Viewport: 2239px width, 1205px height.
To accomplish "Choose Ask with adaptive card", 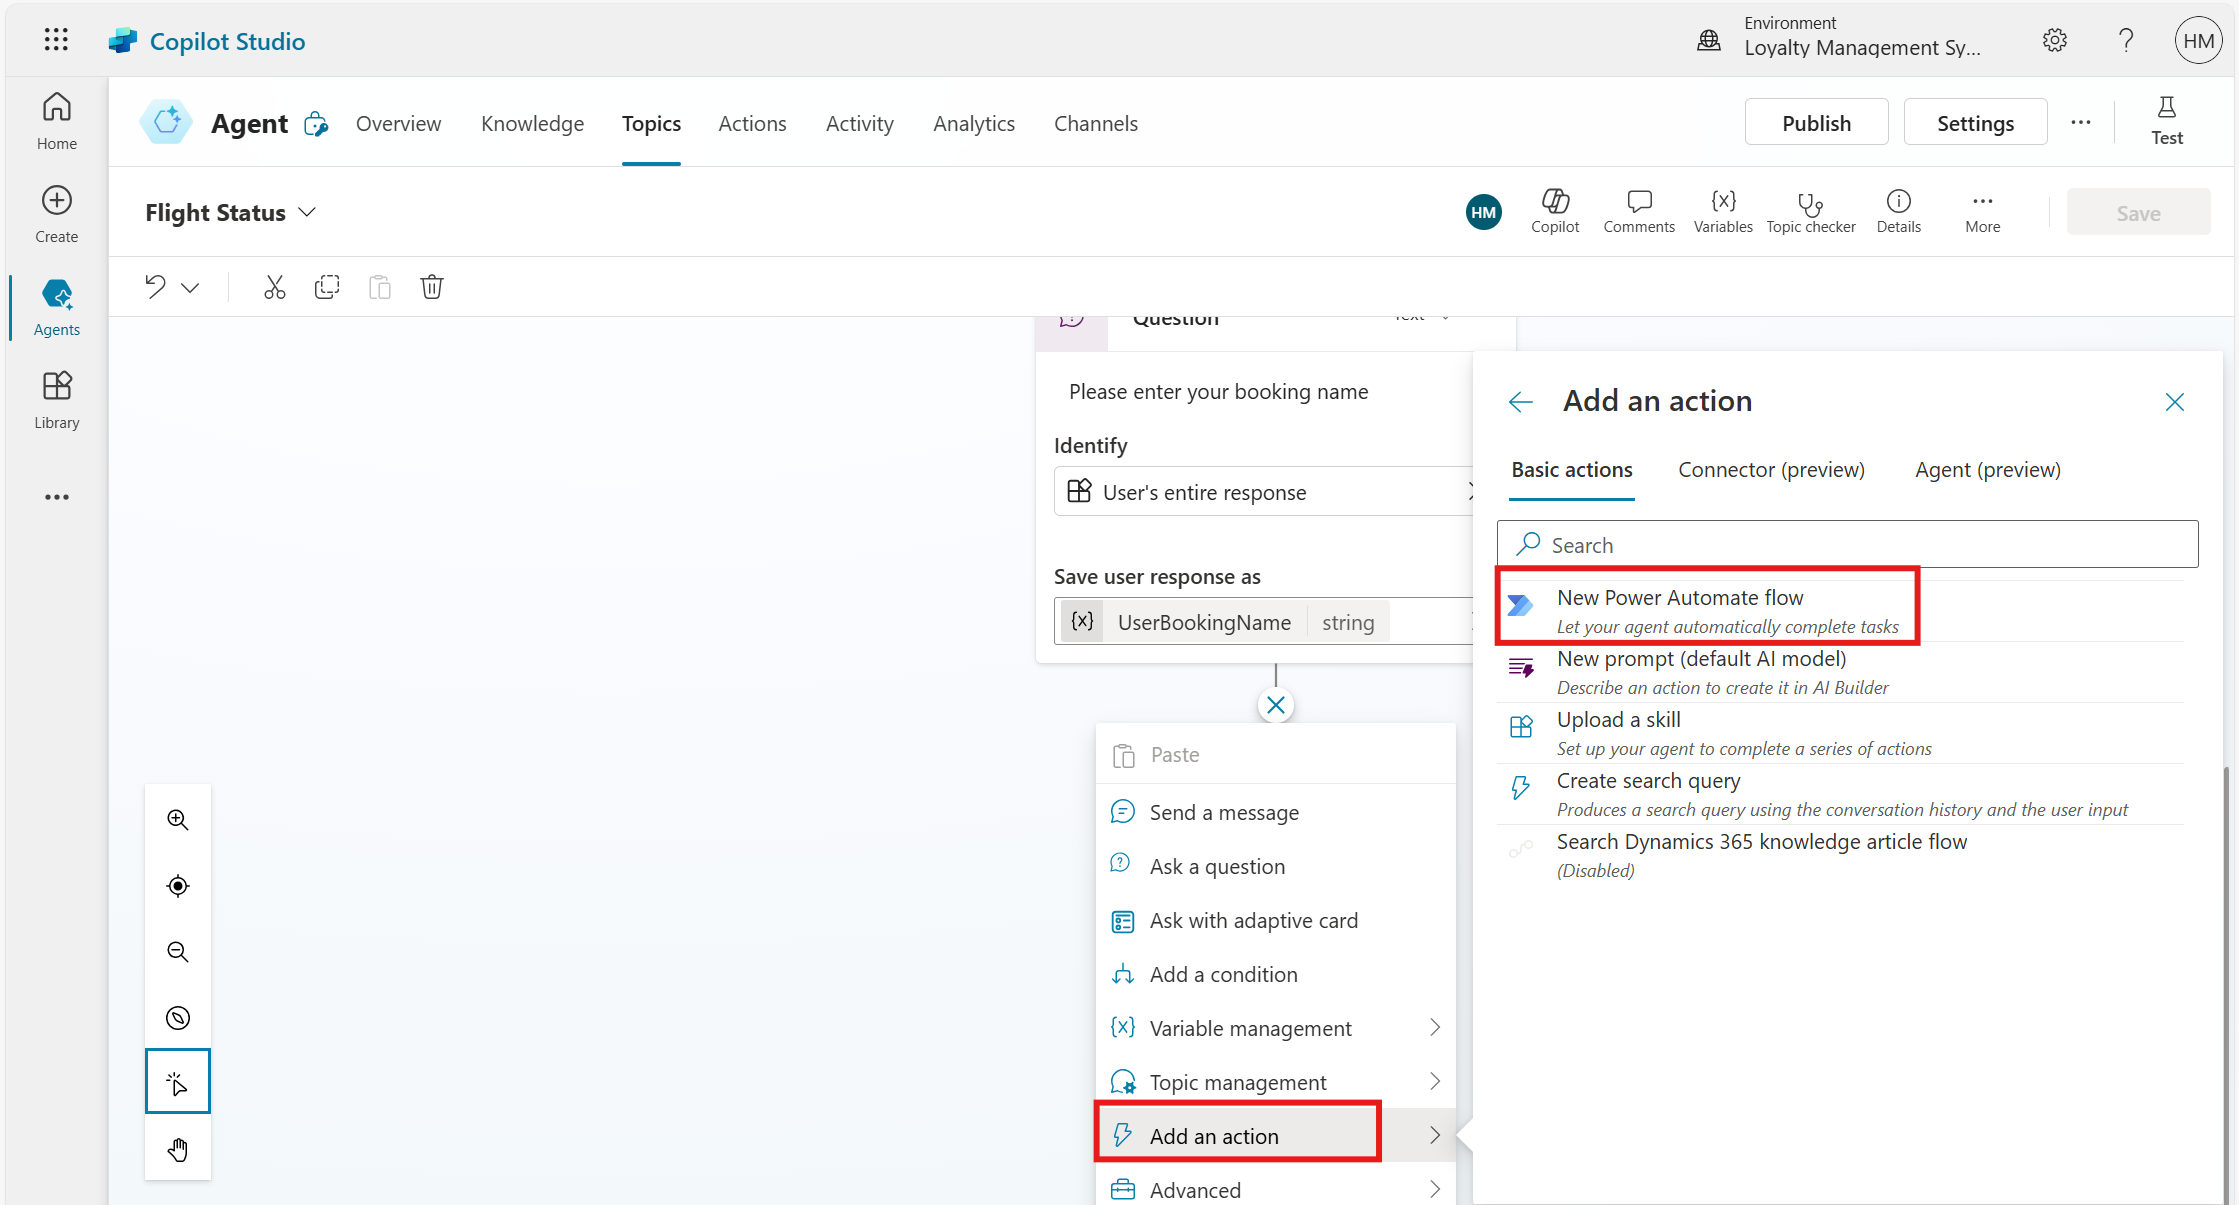I will click(x=1253, y=921).
